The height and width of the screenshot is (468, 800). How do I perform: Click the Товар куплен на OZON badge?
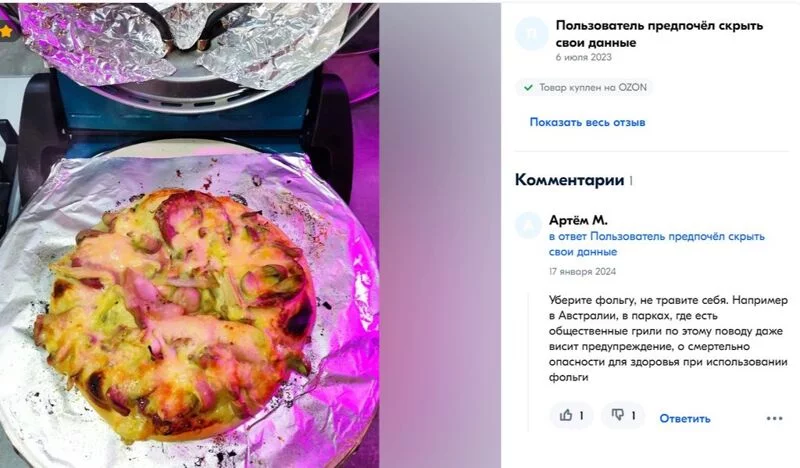[584, 88]
